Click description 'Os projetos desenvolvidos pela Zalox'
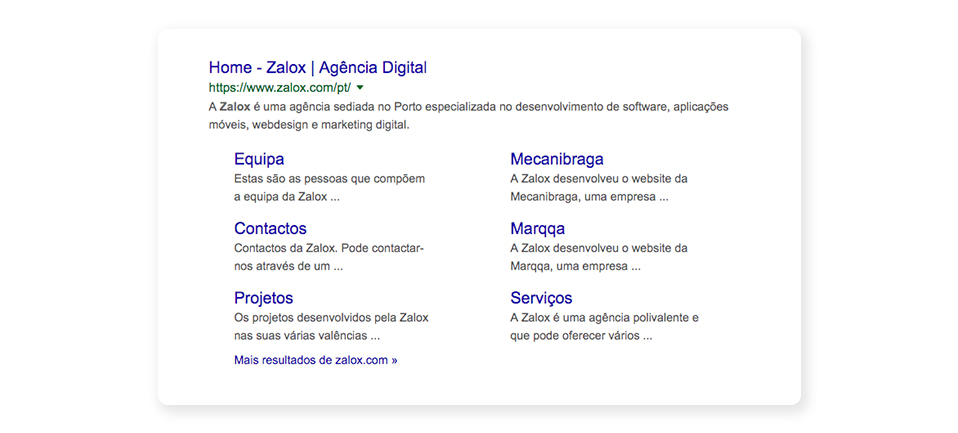 [x=331, y=318]
